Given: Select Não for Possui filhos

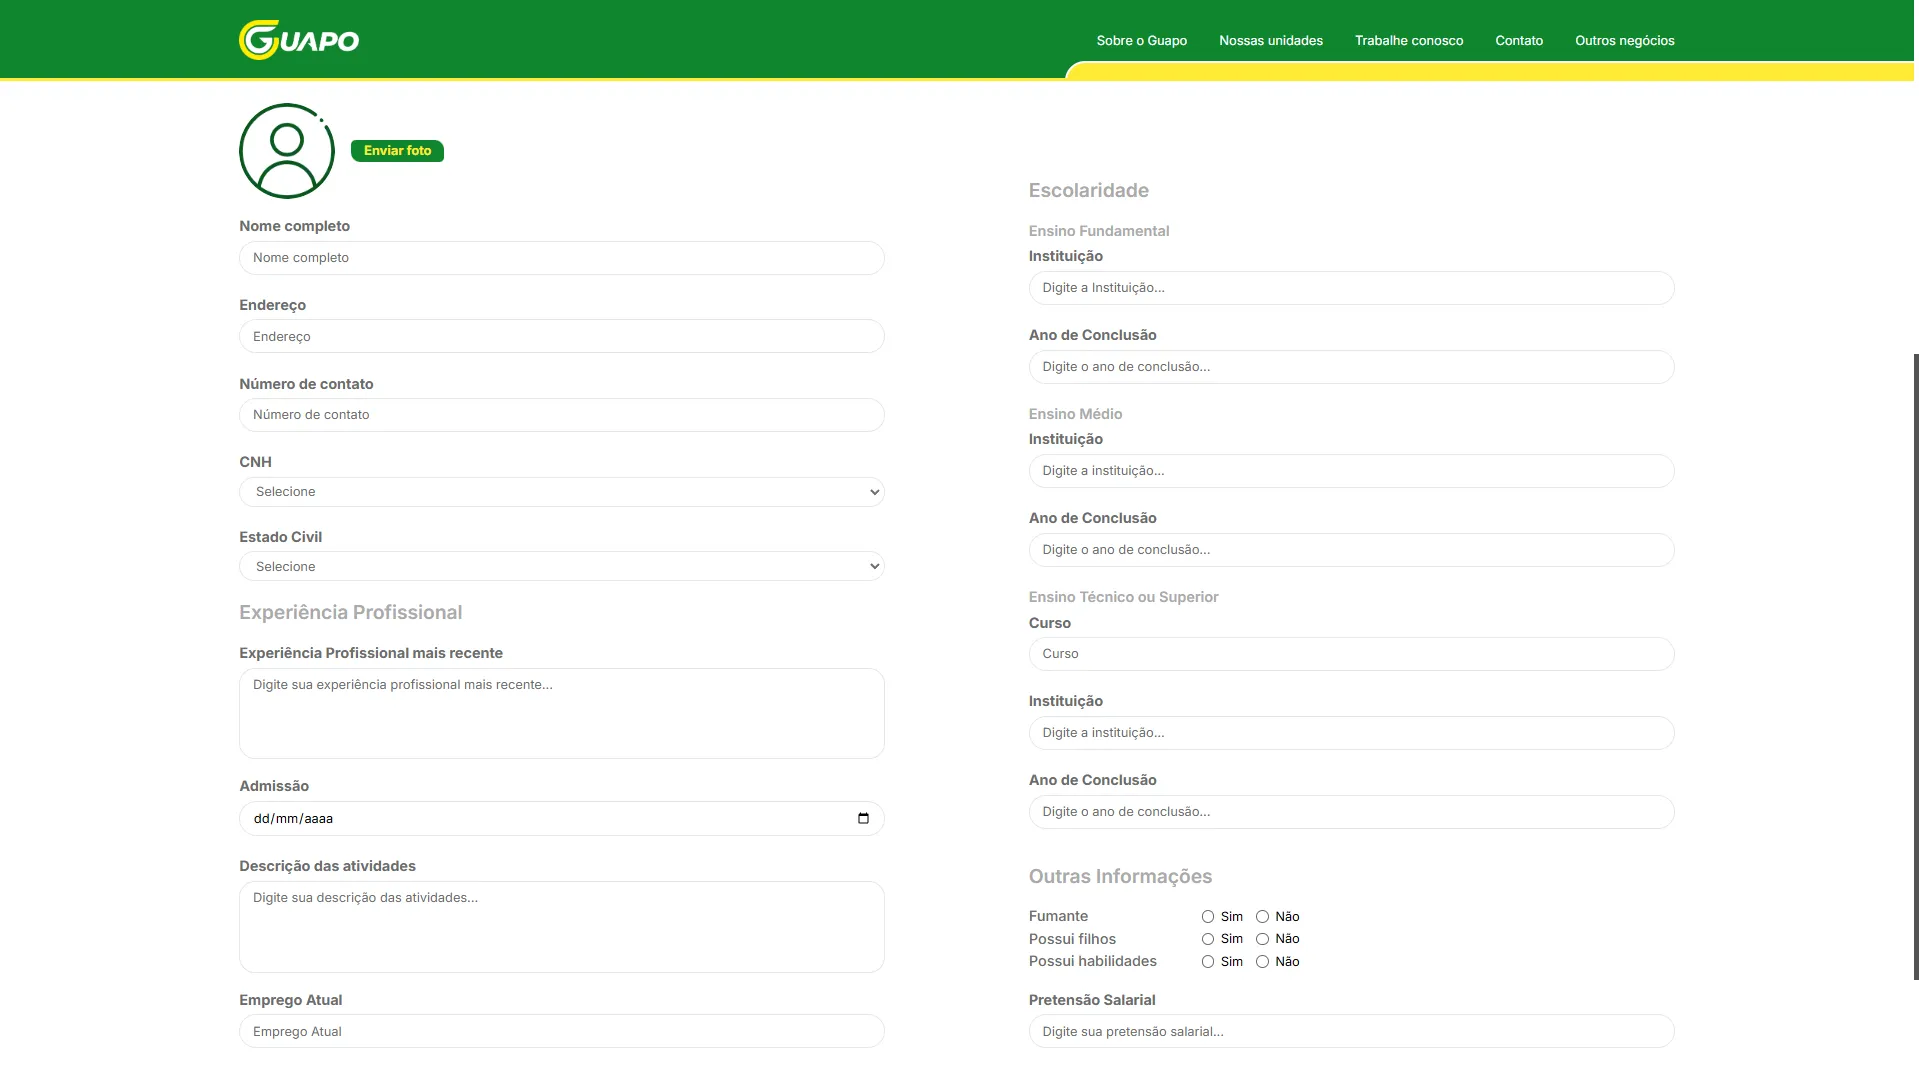Looking at the screenshot, I should click(1262, 939).
